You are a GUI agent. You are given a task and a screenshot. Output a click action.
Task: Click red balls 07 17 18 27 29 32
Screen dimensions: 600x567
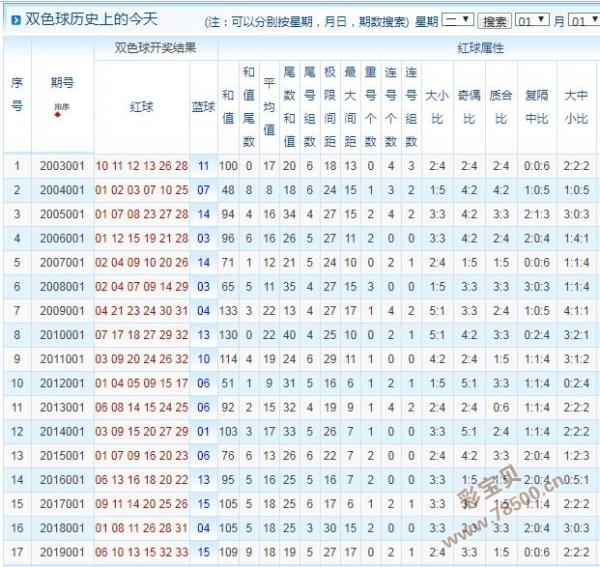pos(142,335)
